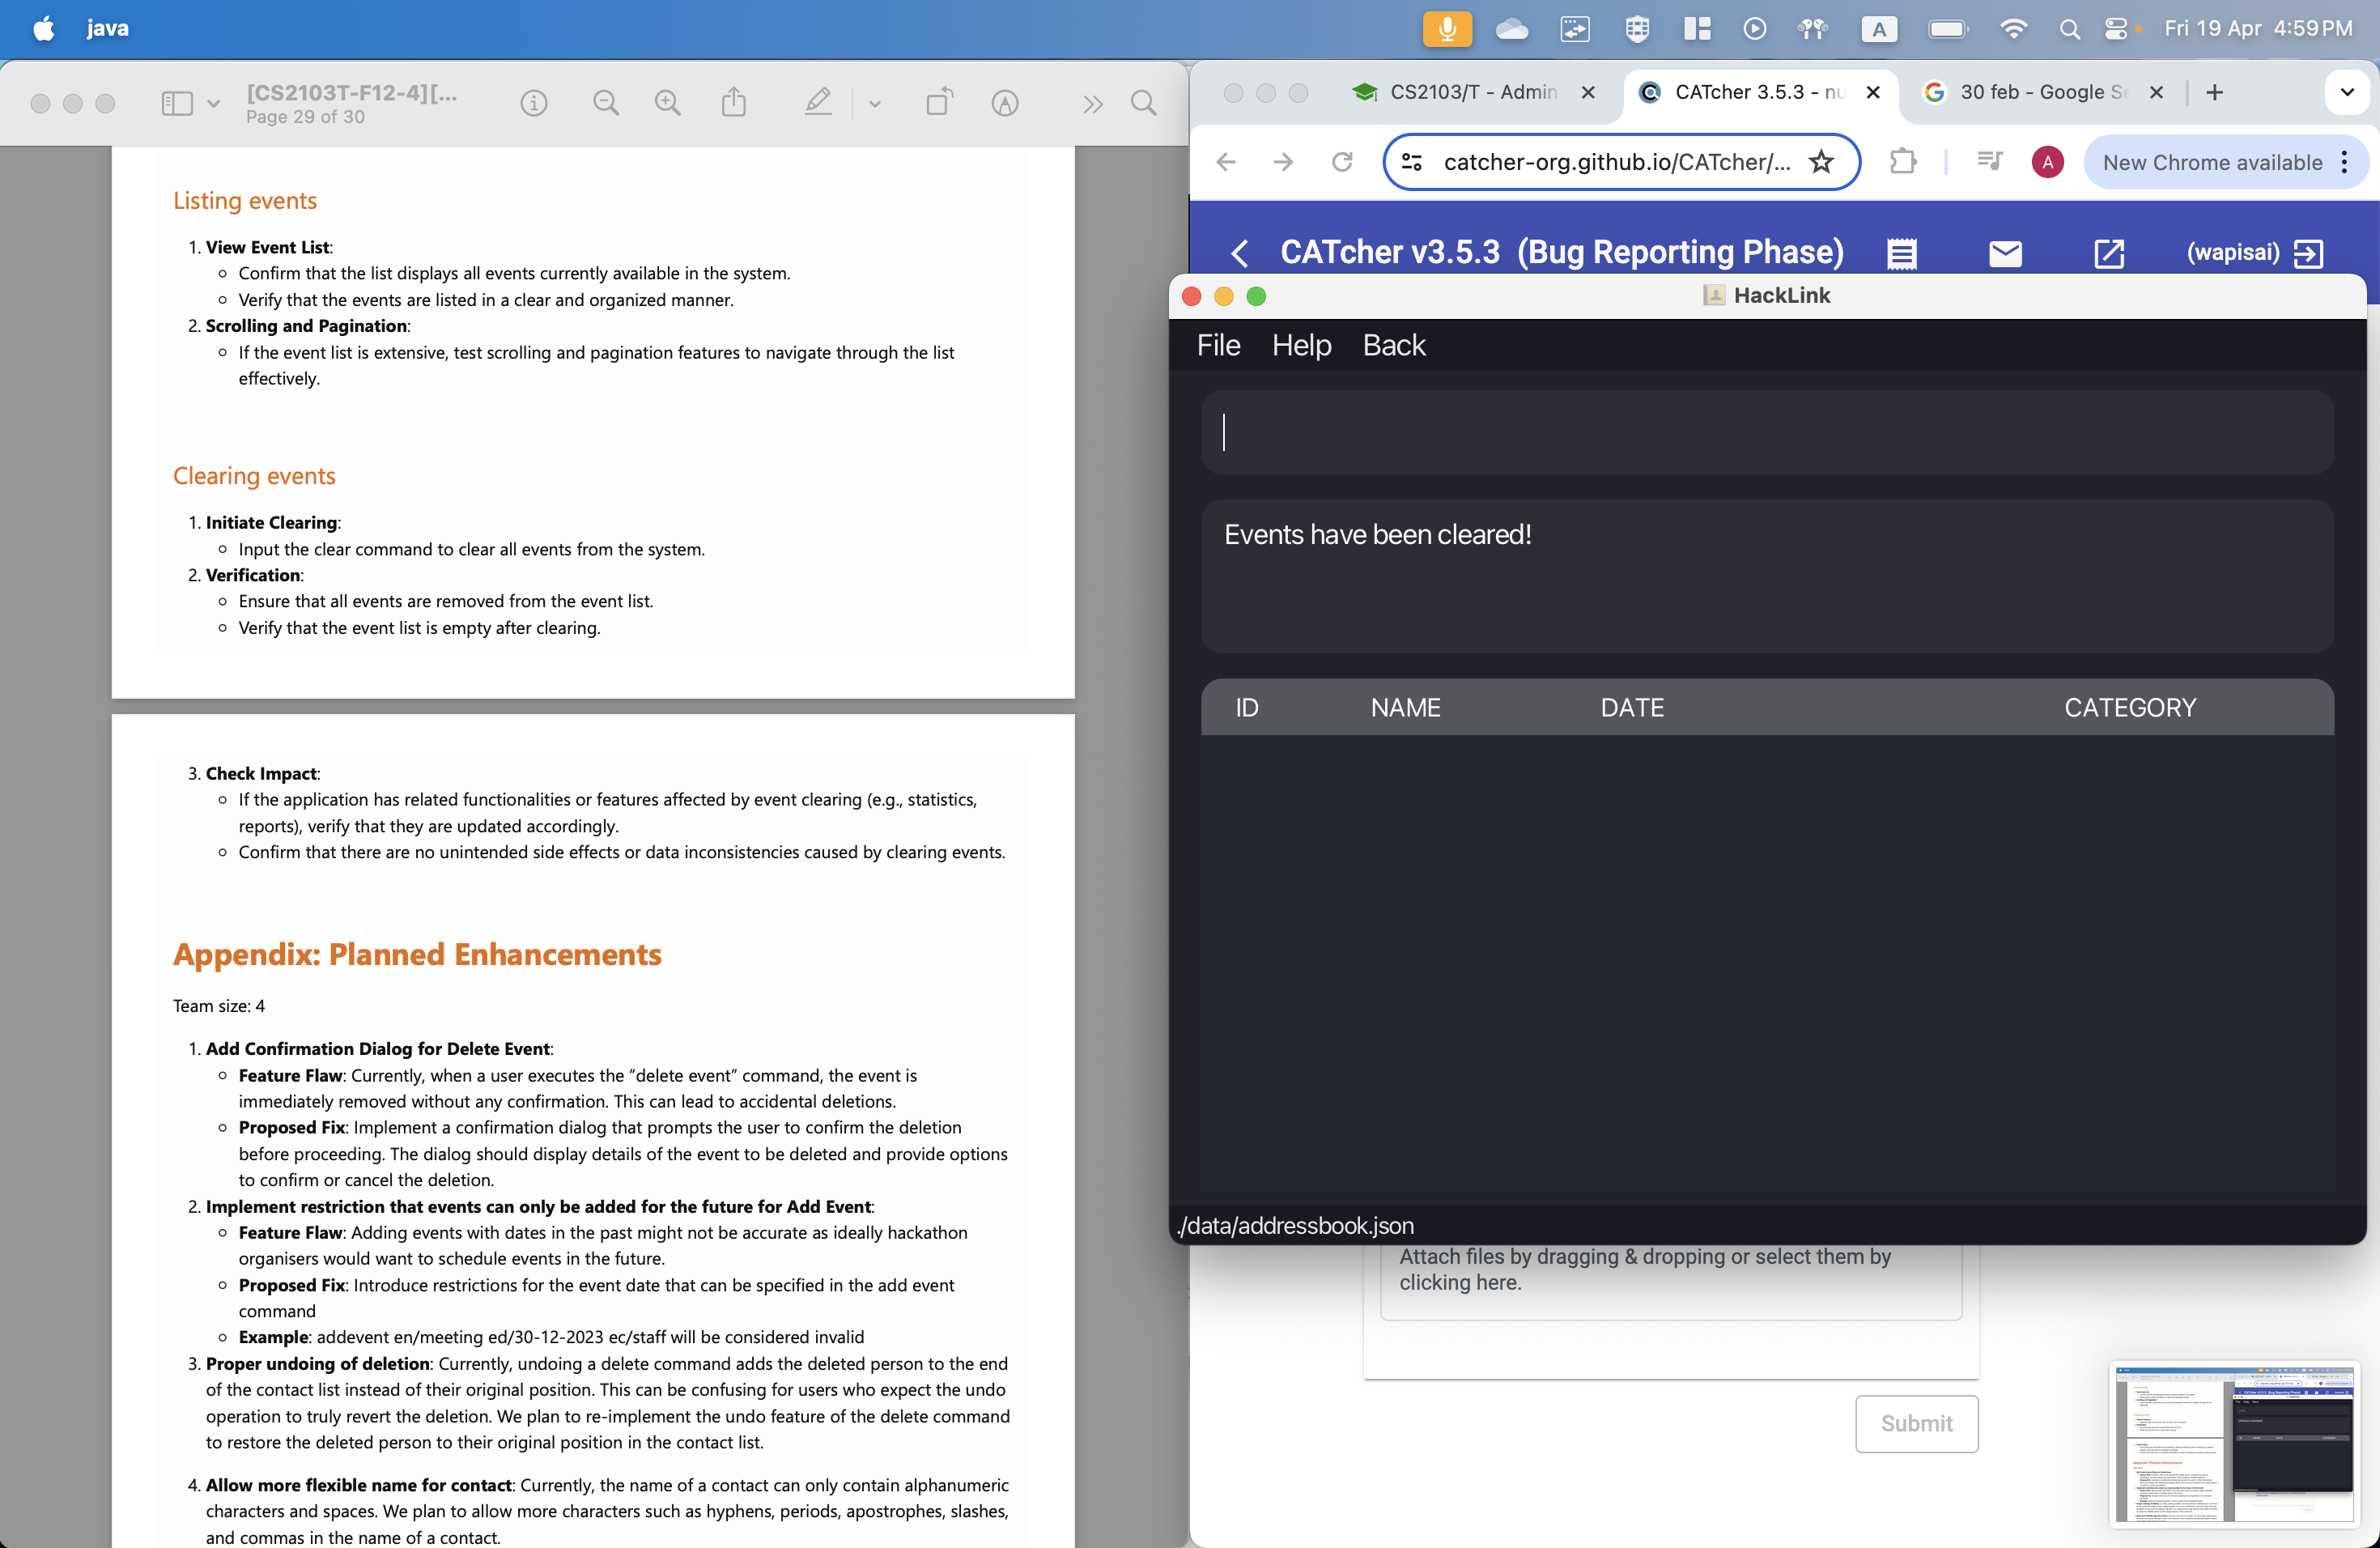Image resolution: width=2380 pixels, height=1548 pixels.
Task: Click the Preview rotate page icon
Action: pyautogui.click(x=938, y=102)
